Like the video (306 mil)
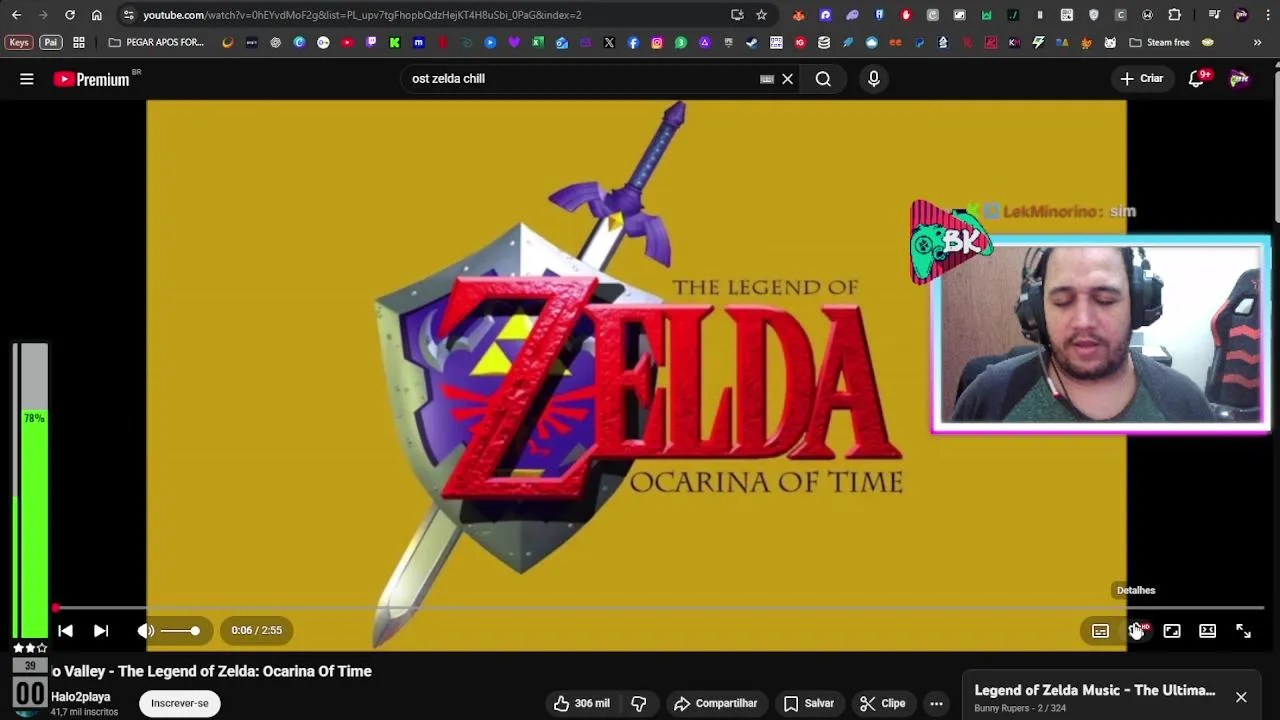The image size is (1280, 720). click(581, 703)
